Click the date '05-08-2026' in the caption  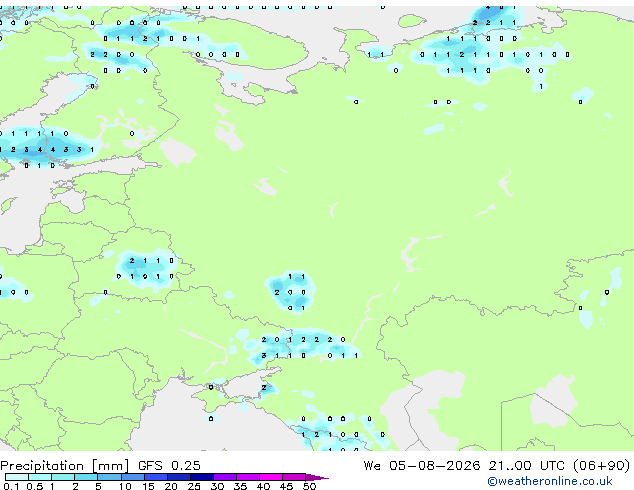[435, 466]
